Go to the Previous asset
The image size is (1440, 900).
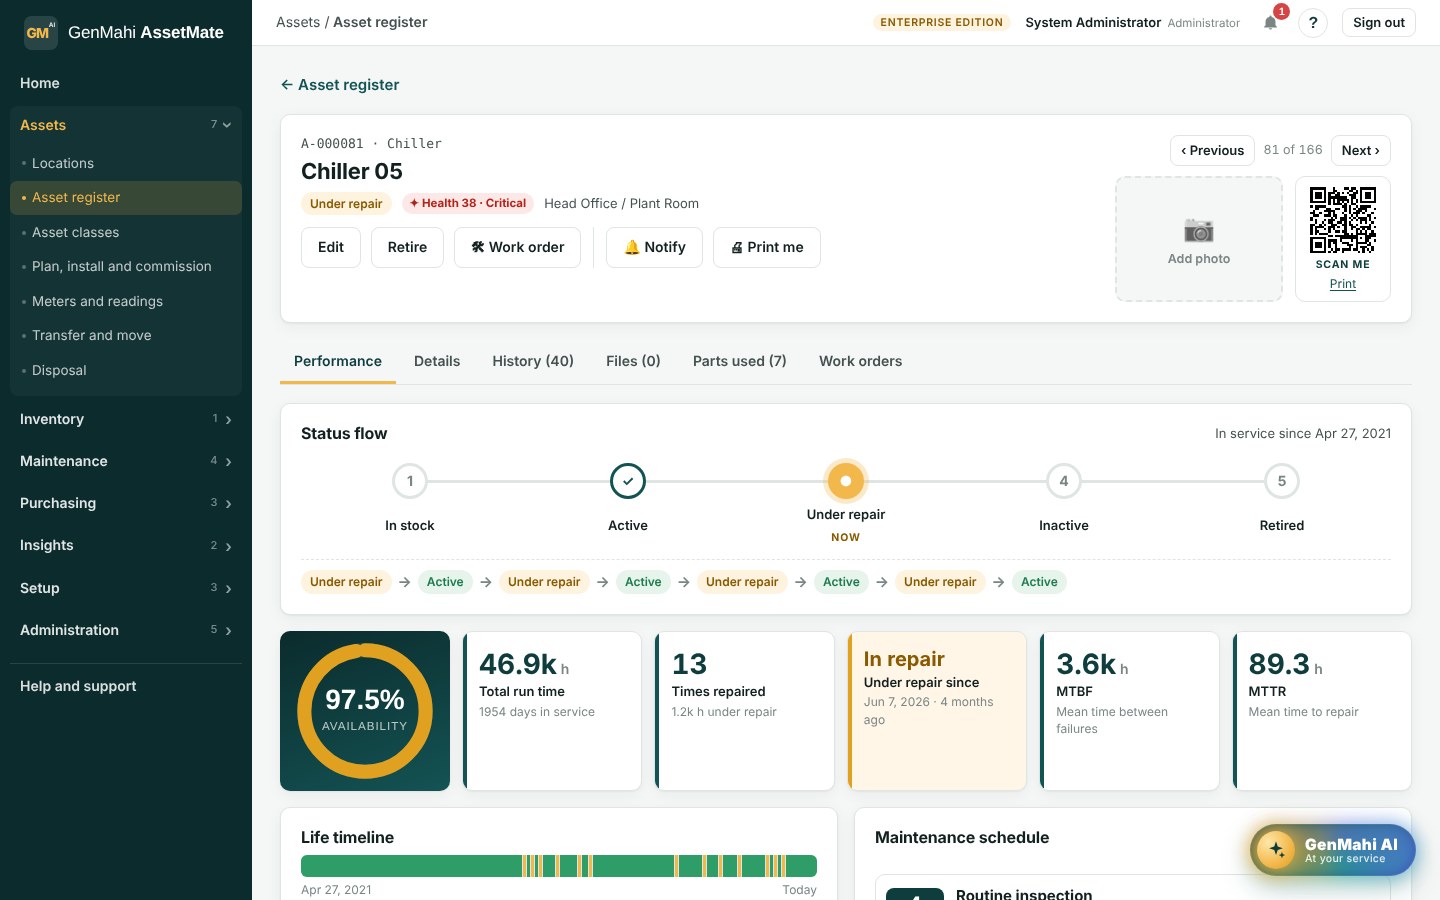(x=1212, y=150)
